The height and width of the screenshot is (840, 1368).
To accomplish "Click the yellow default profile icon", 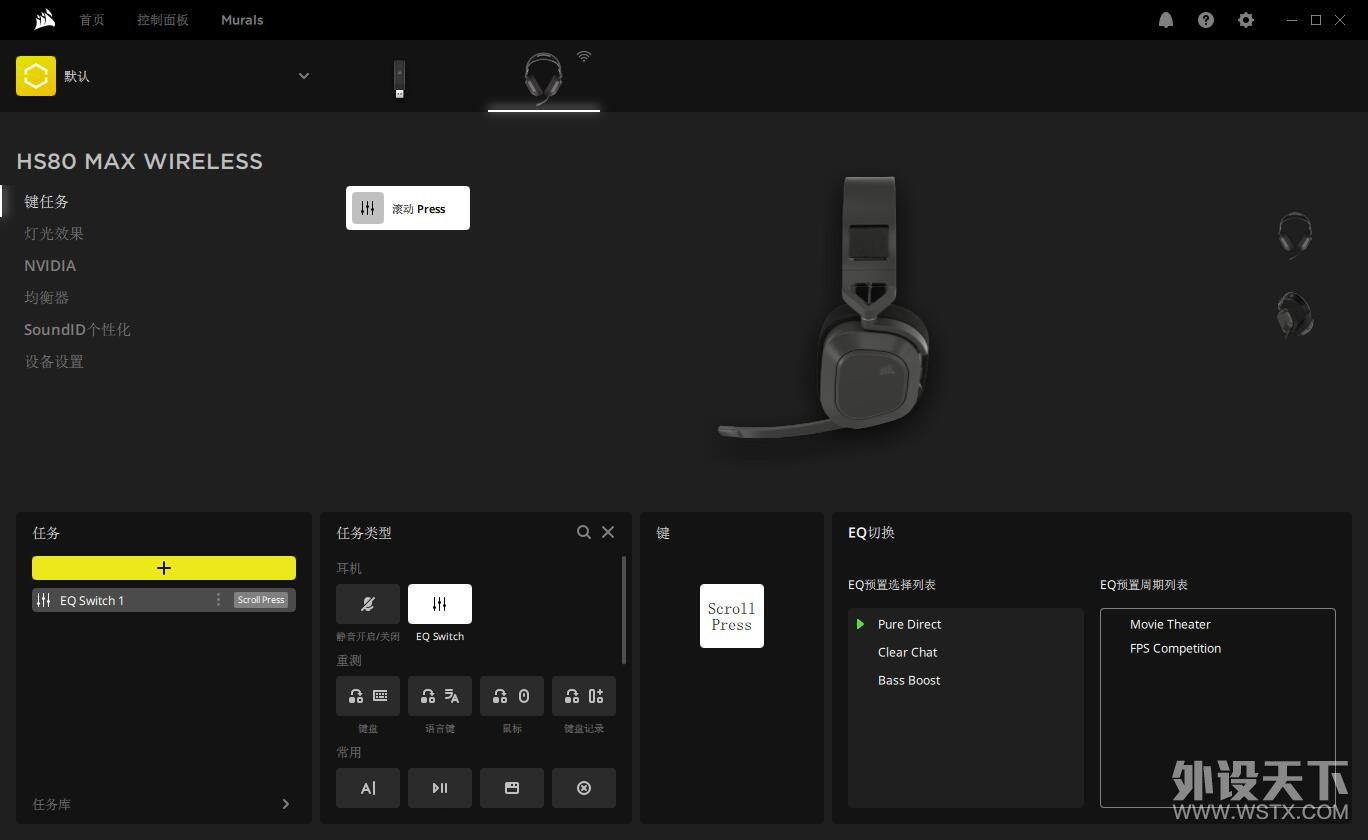I will (x=36, y=76).
